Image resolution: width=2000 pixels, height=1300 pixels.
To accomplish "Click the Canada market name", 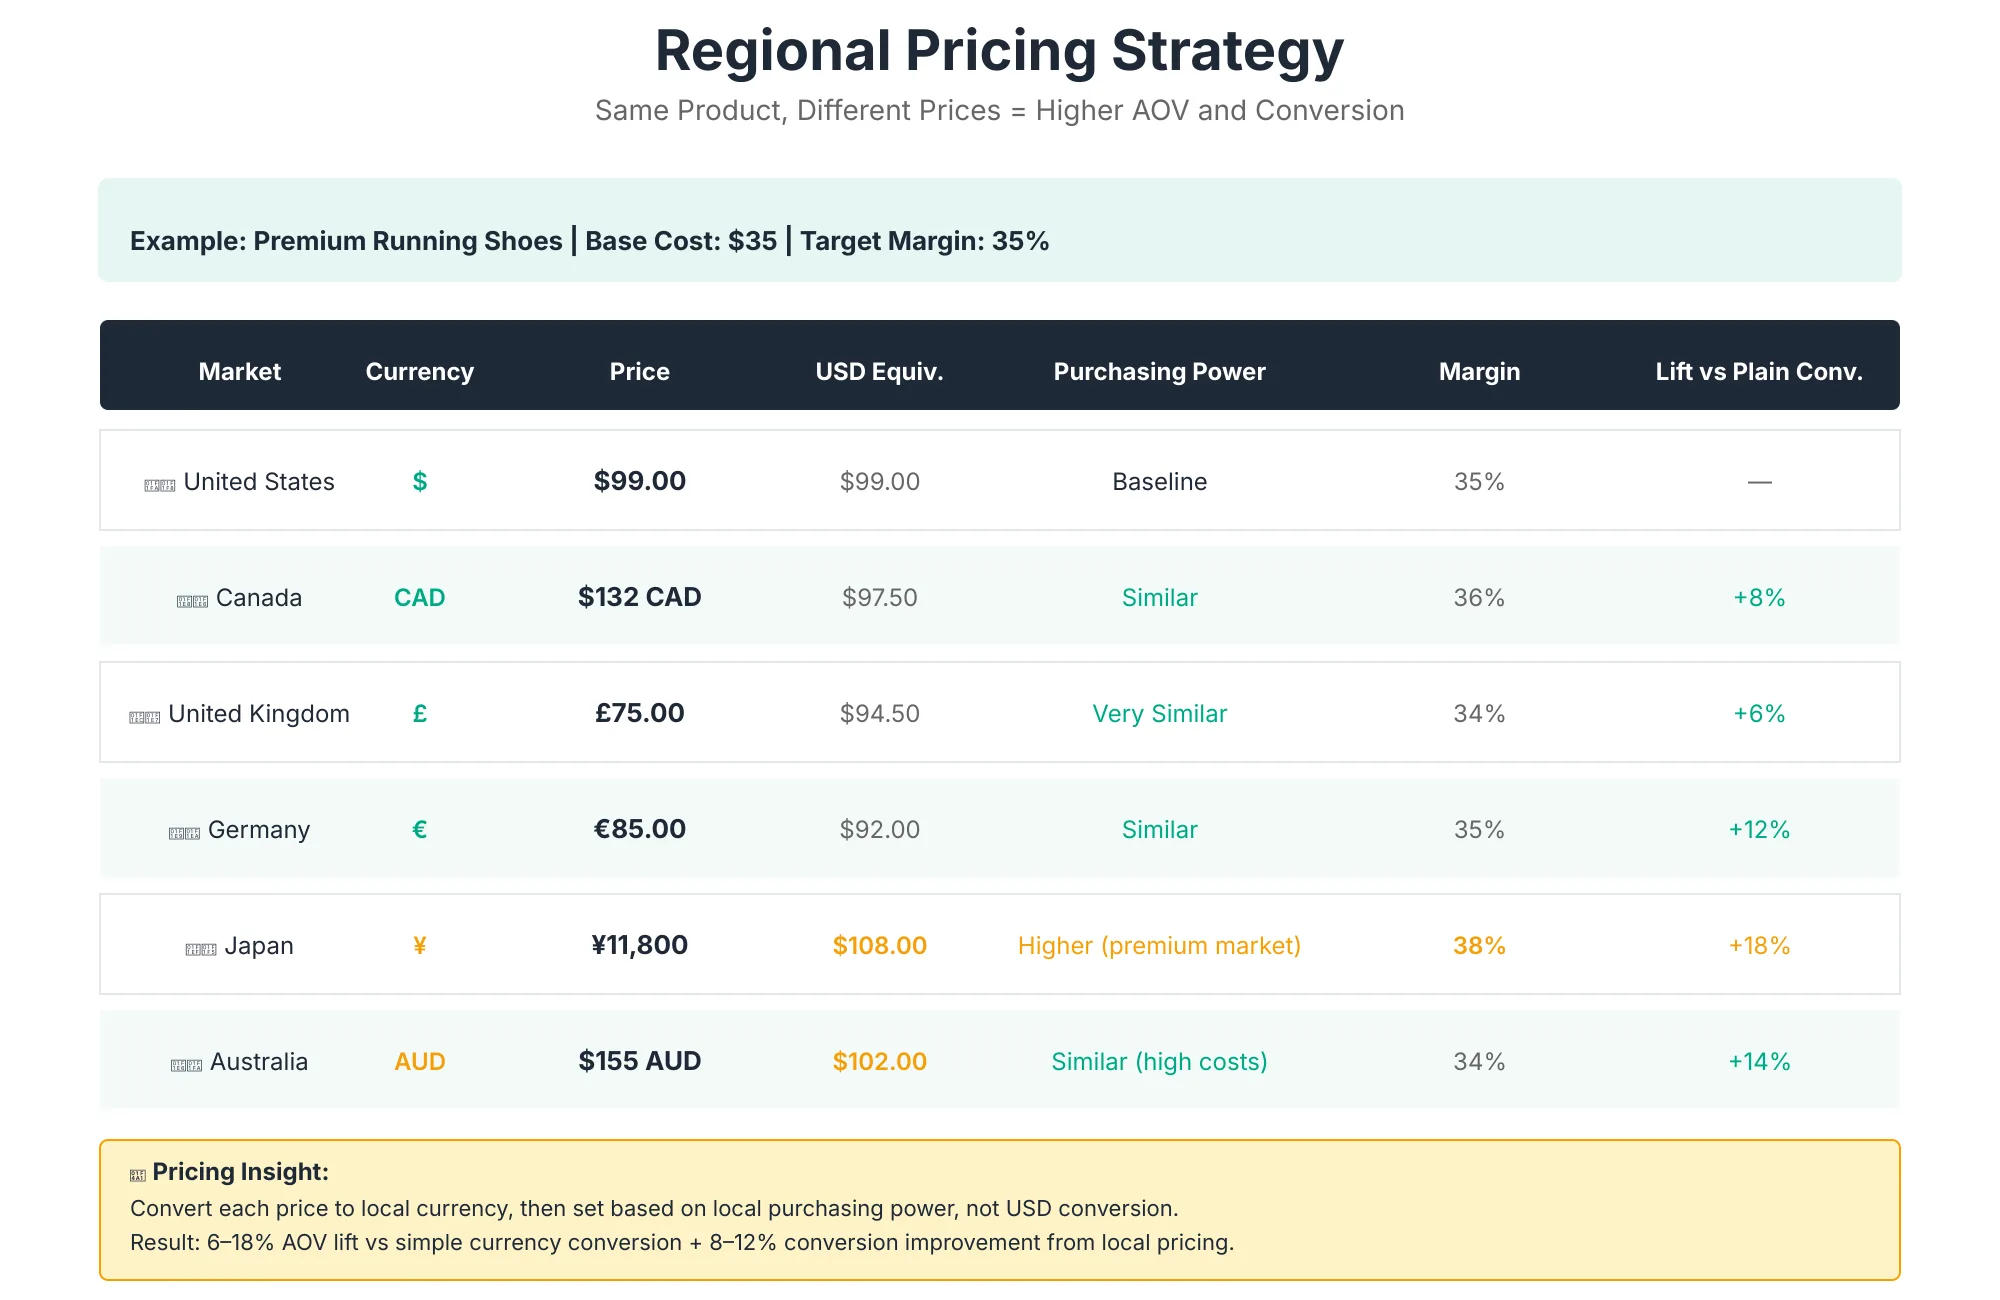I will (x=259, y=597).
